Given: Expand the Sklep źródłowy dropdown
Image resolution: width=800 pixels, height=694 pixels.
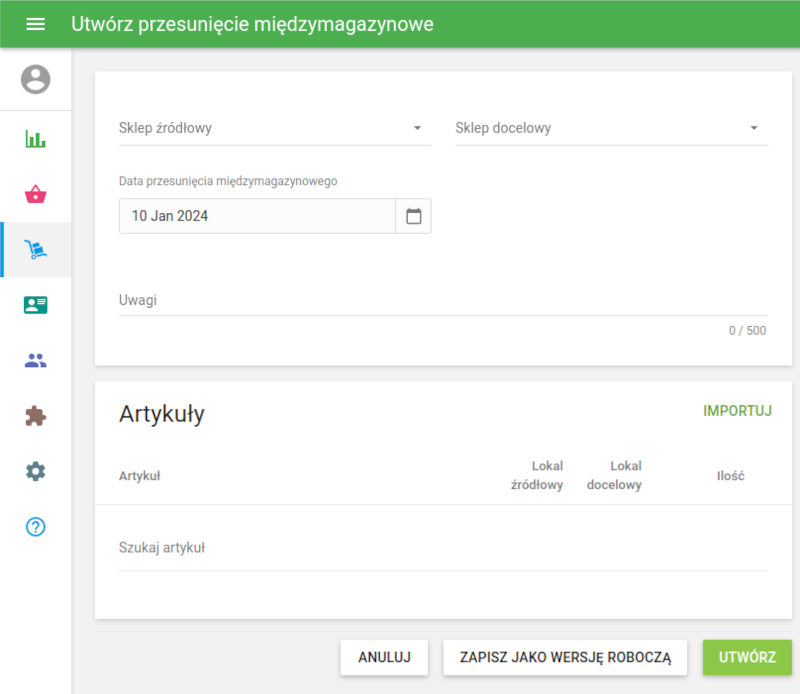Looking at the screenshot, I should (x=418, y=128).
